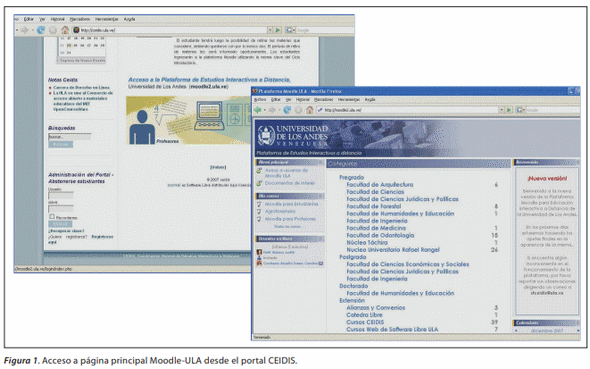Click the reload icon in Moodle browser toolbar
The height and width of the screenshot is (369, 590).
pyautogui.click(x=287, y=110)
